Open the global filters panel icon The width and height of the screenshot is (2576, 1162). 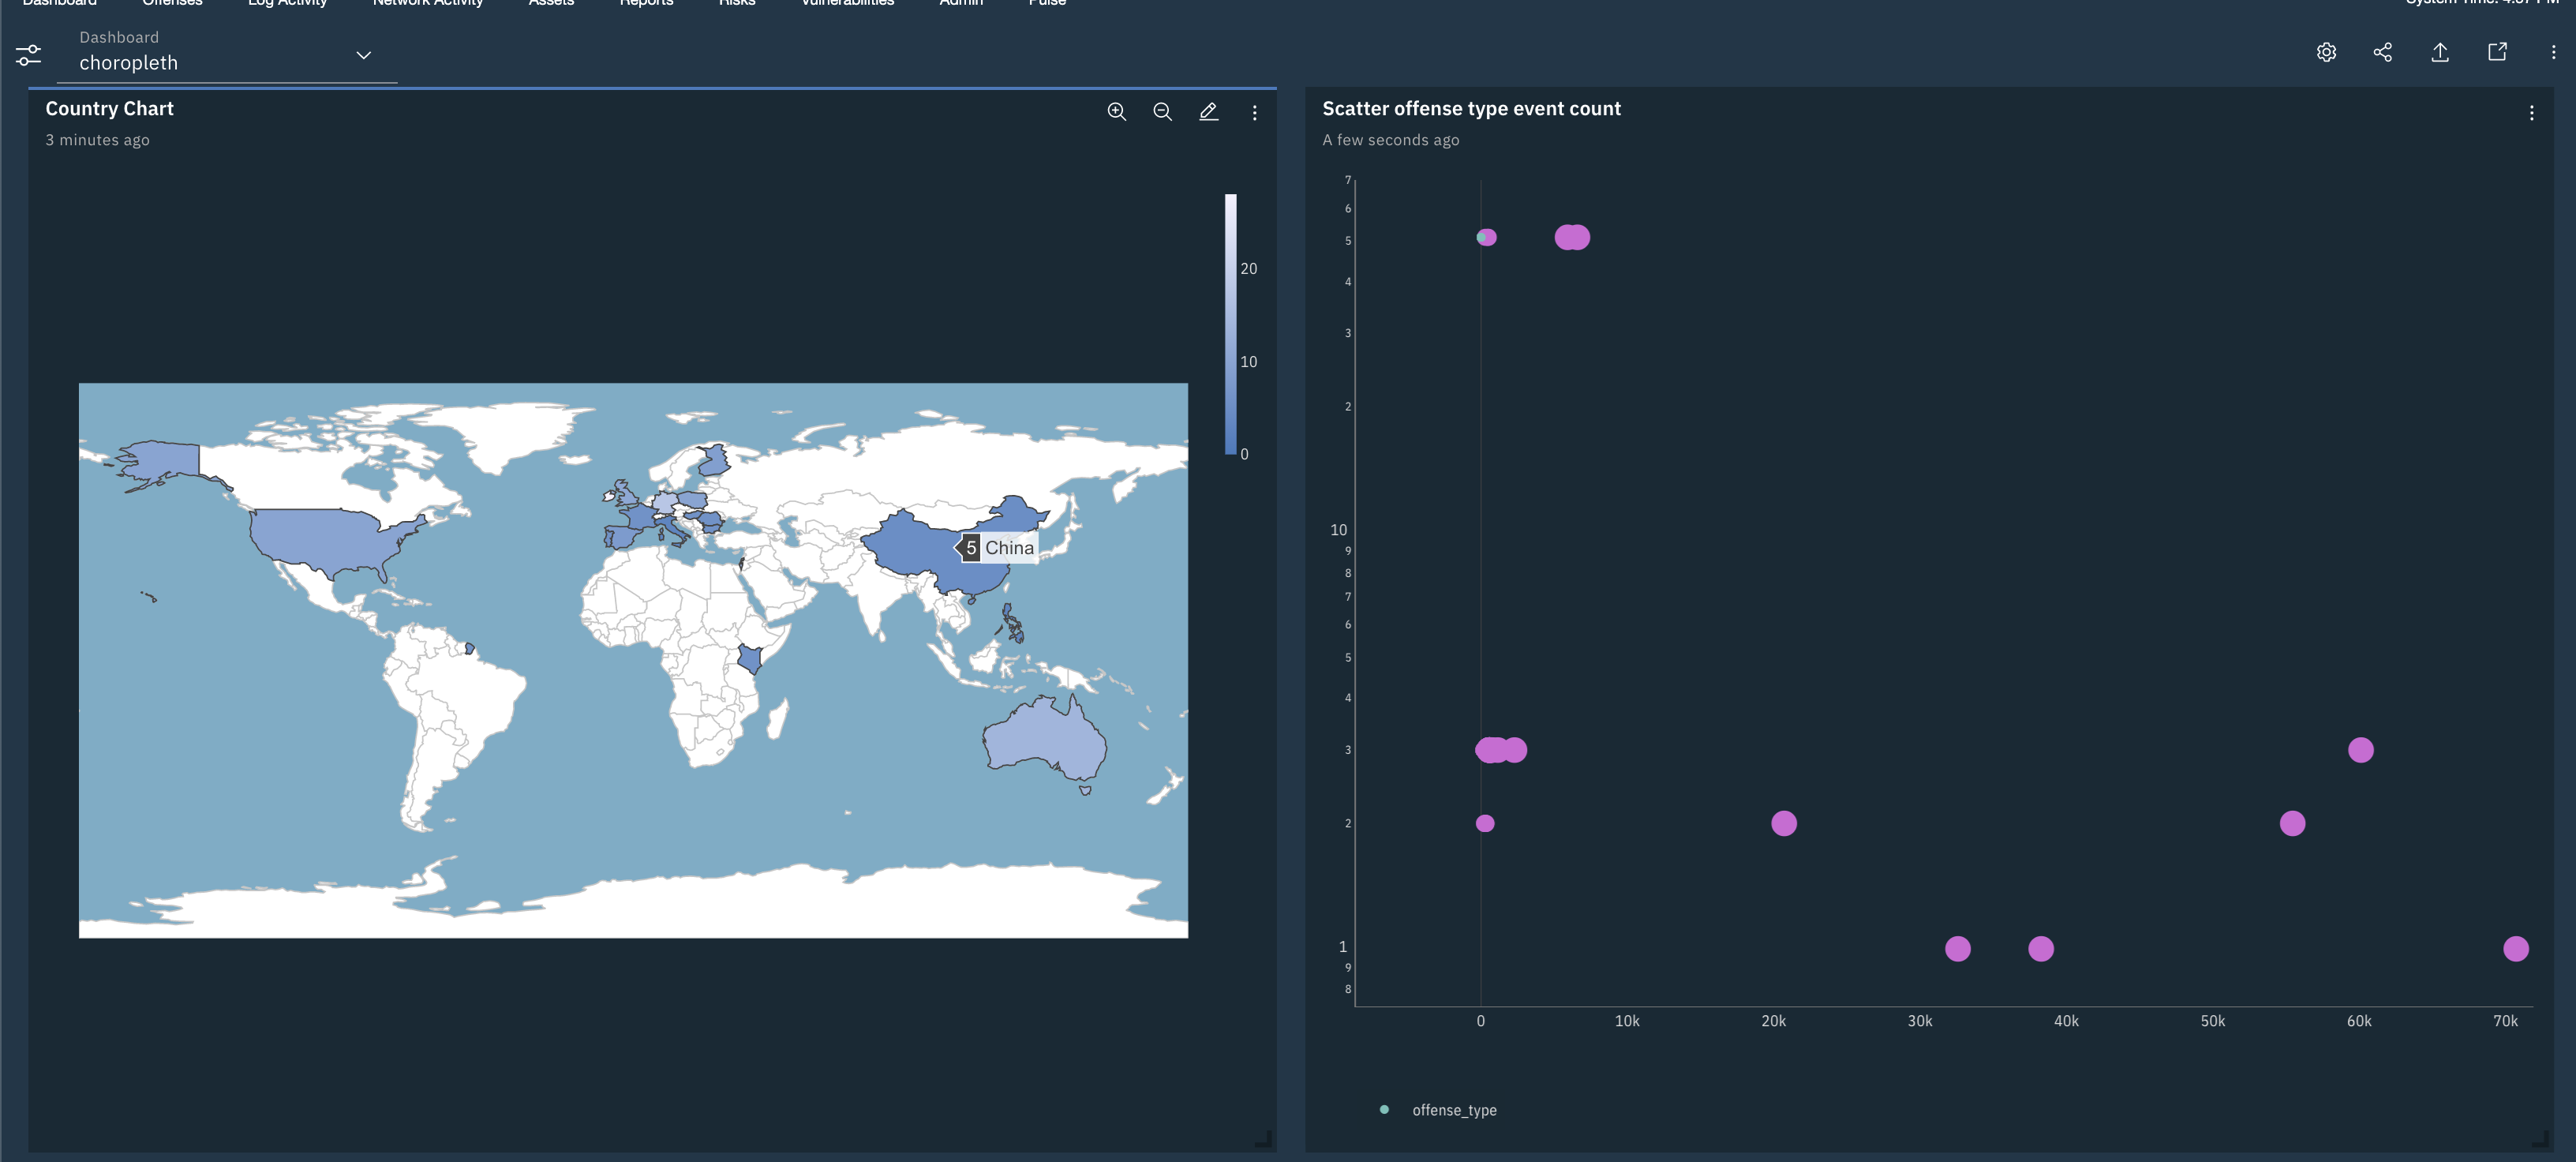[x=28, y=55]
